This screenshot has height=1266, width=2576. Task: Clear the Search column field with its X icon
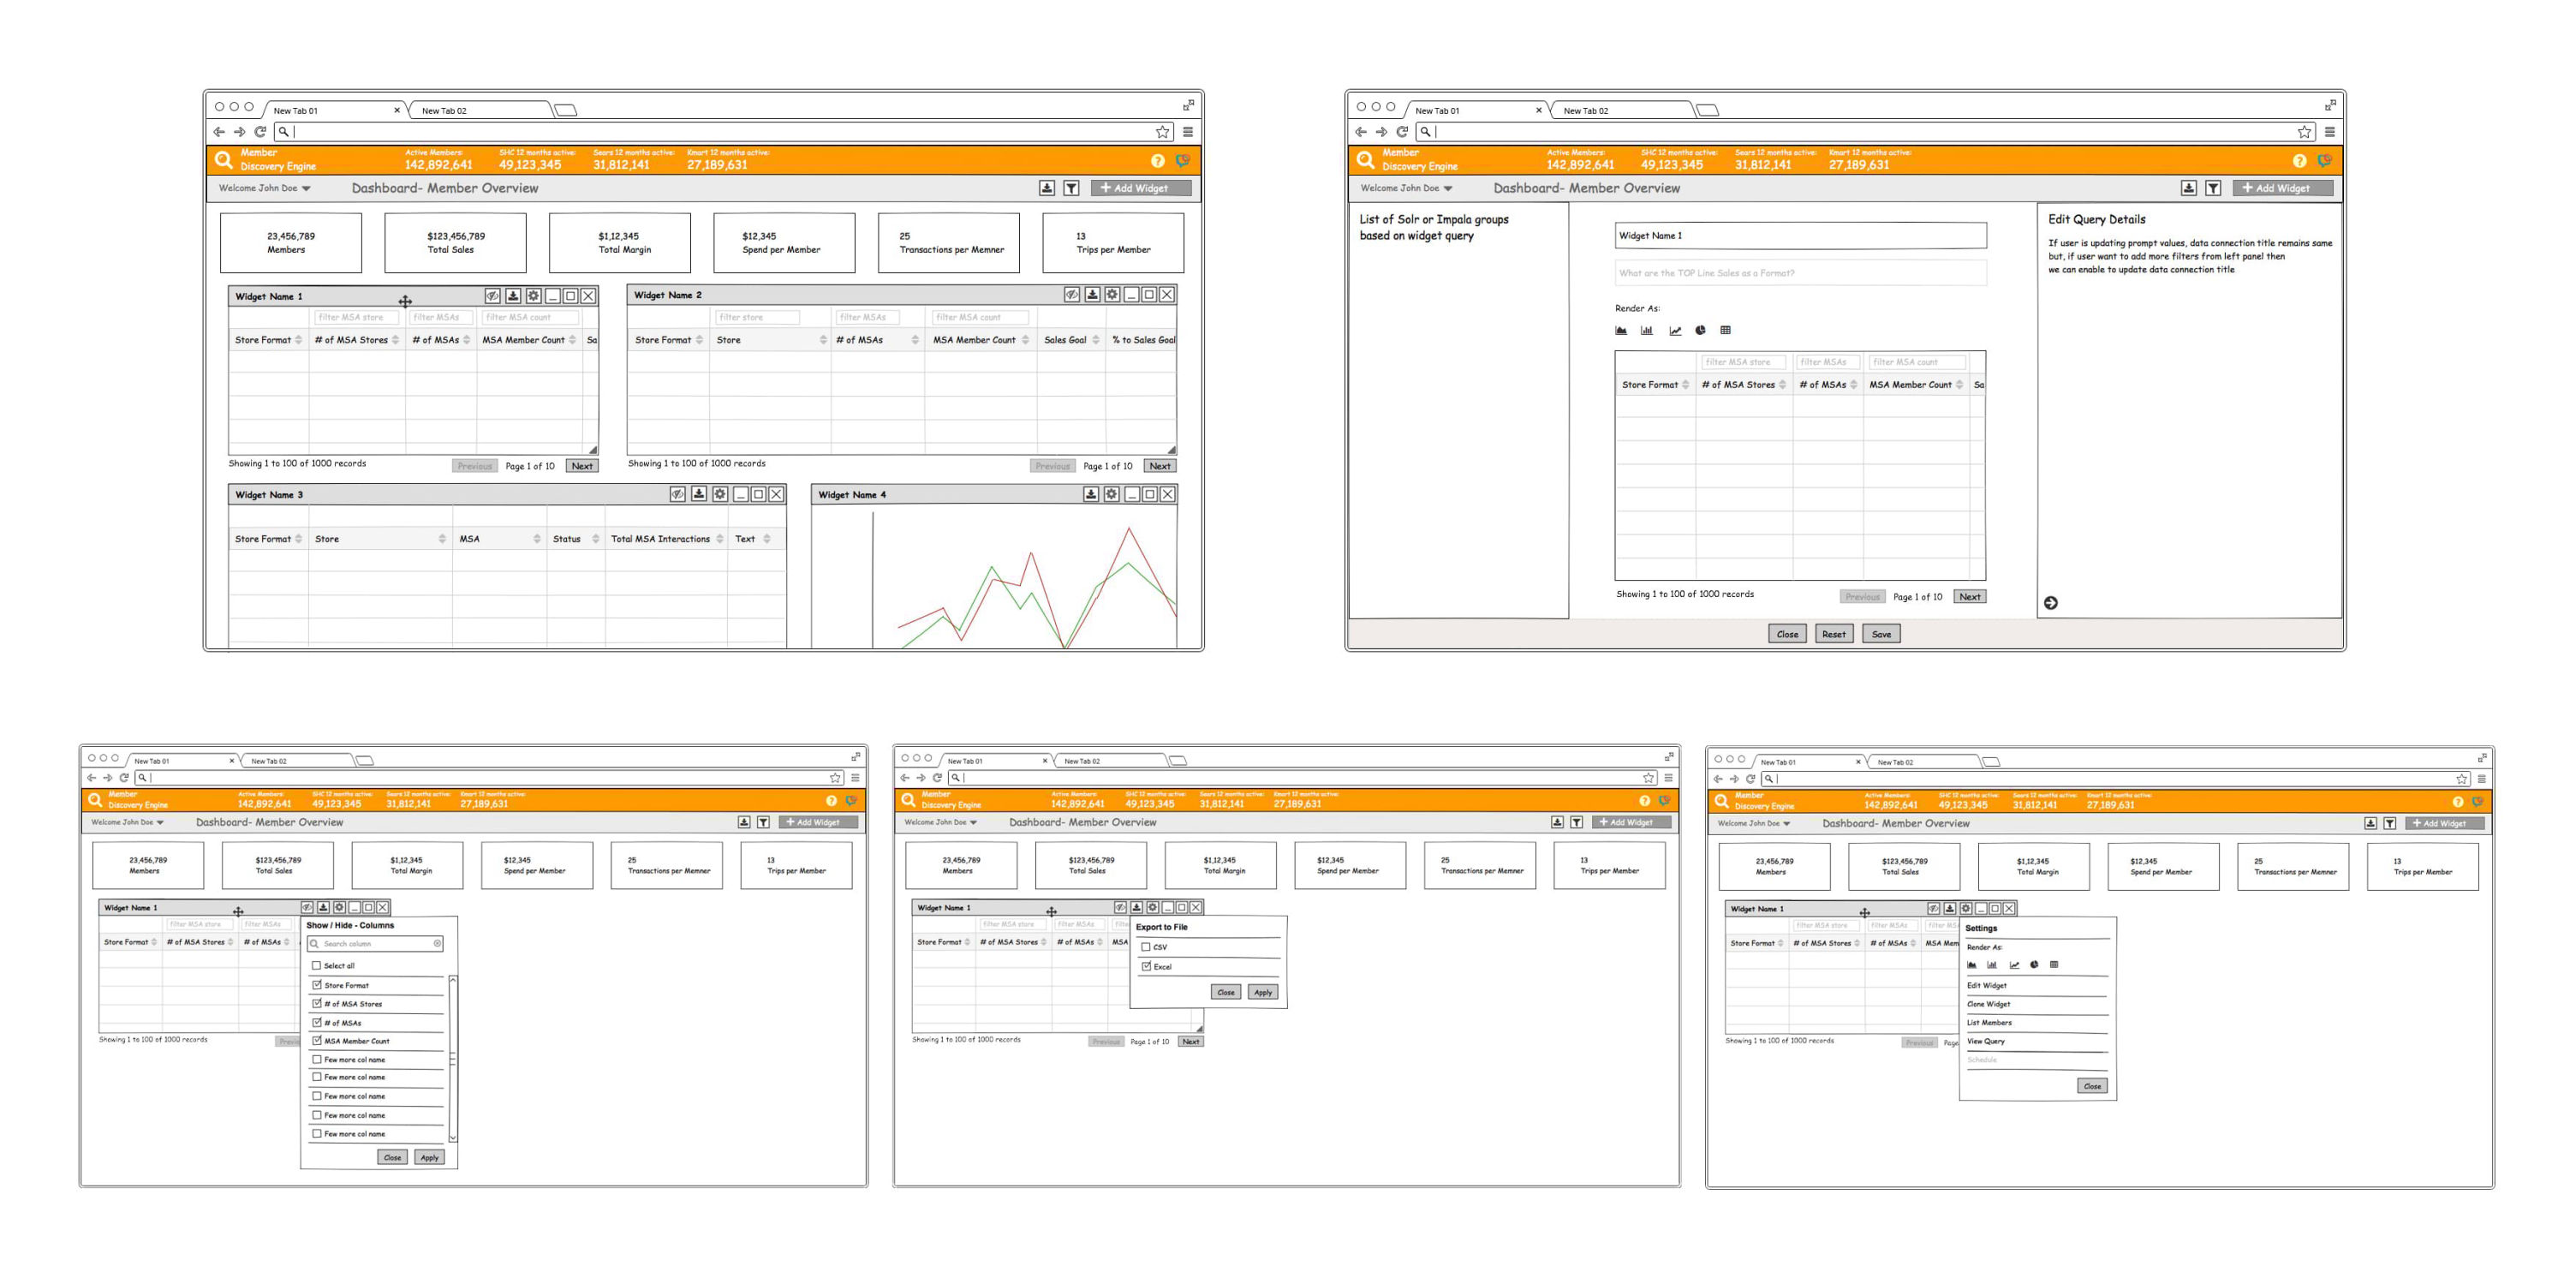tap(437, 943)
